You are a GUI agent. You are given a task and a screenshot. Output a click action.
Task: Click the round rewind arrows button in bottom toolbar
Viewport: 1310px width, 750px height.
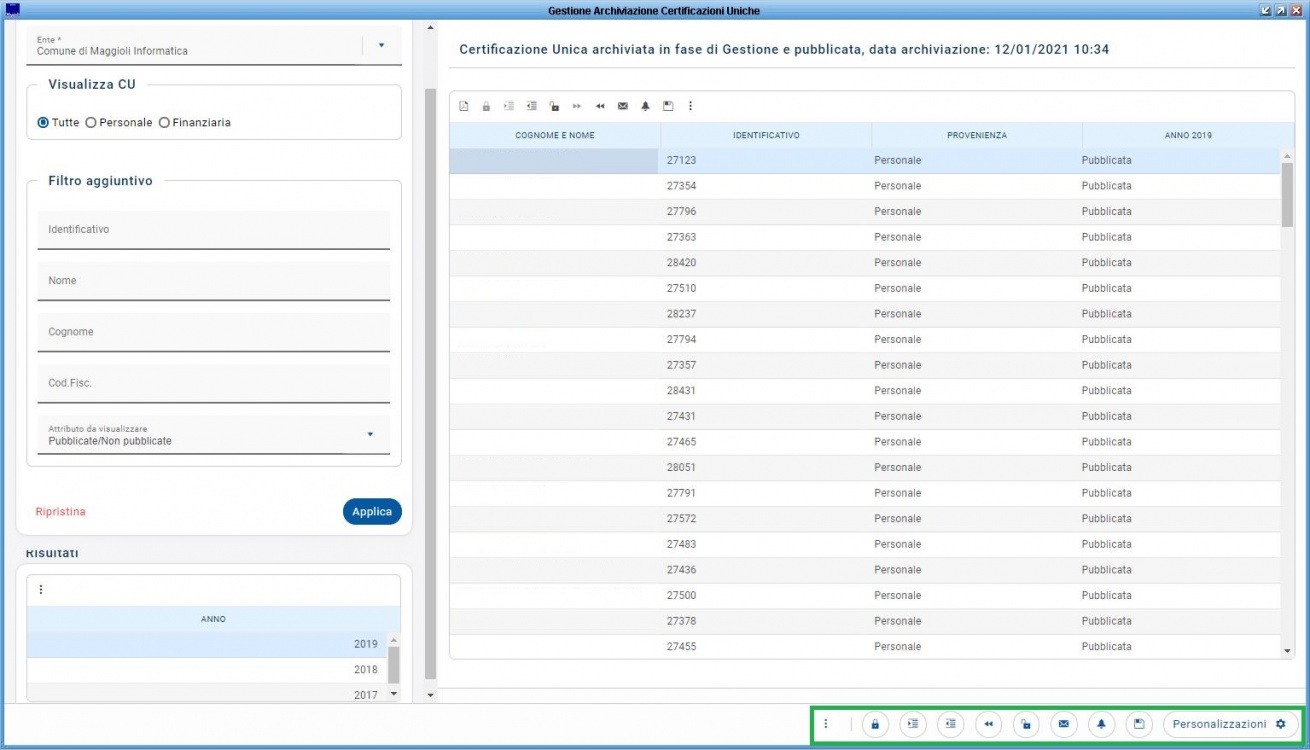[988, 724]
